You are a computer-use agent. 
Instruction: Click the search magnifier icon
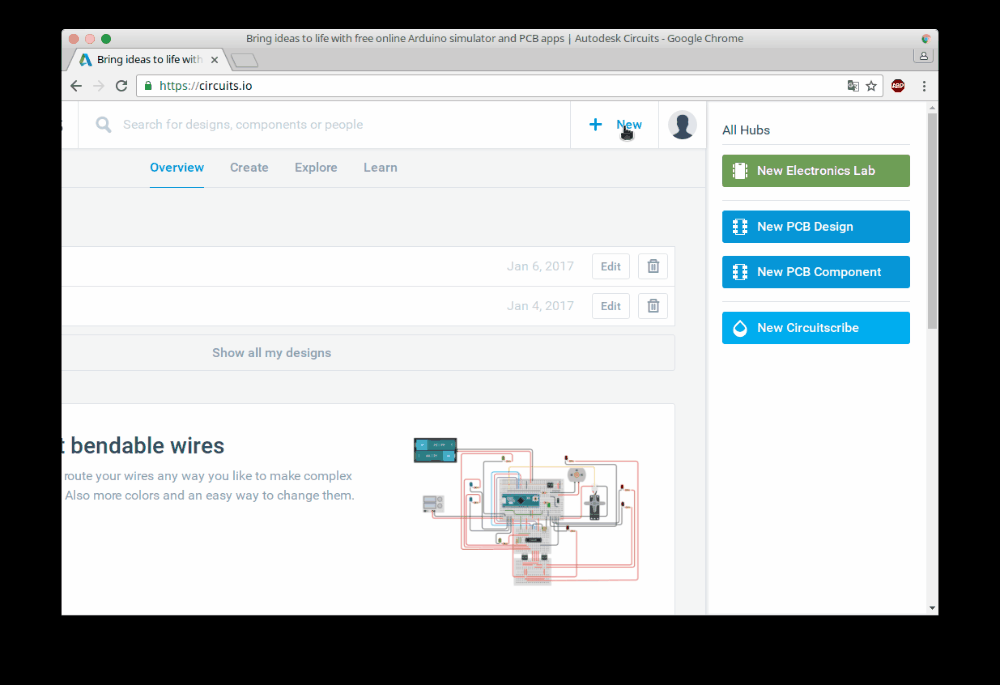(103, 124)
